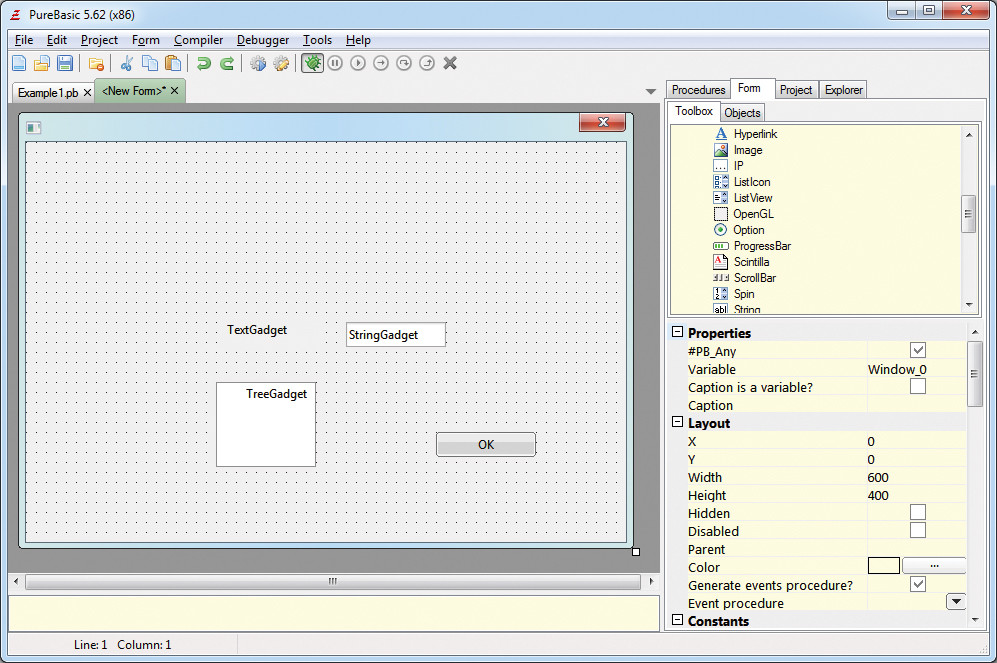Check the Disabled property checkbox
This screenshot has height=663, width=997.
tap(917, 531)
